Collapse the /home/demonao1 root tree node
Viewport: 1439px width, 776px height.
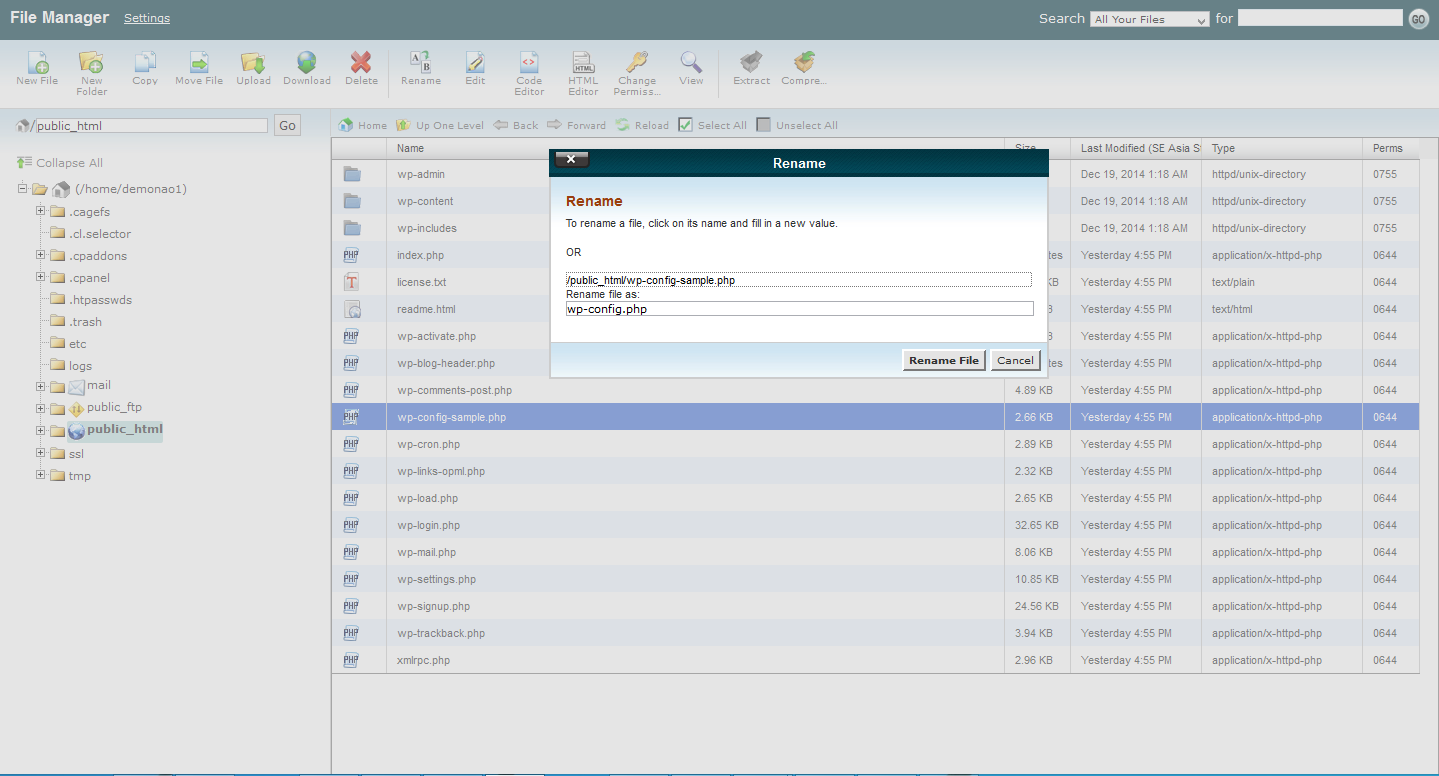pos(23,189)
